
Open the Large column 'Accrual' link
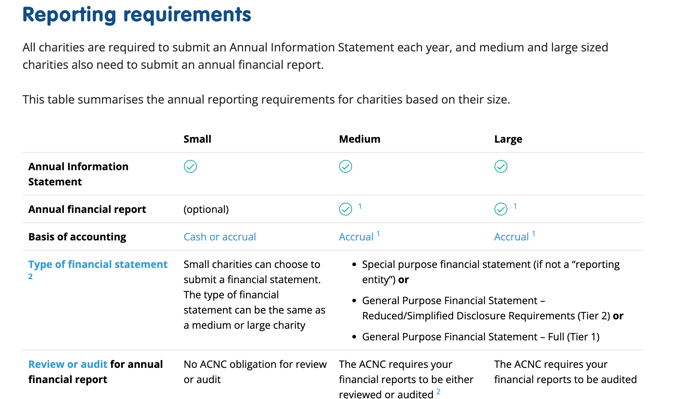coord(511,237)
